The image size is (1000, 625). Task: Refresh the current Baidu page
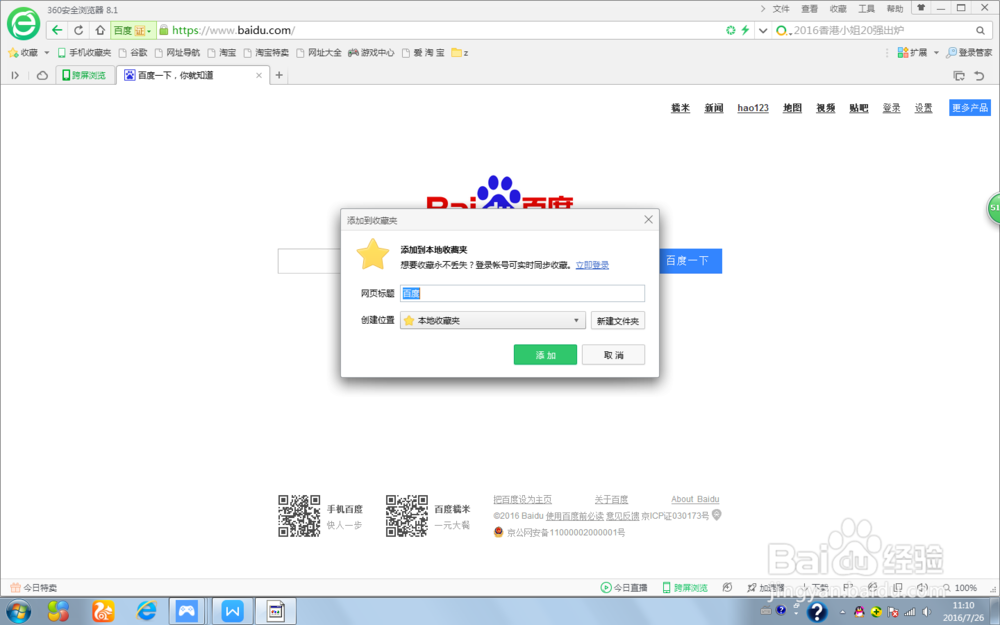pyautogui.click(x=78, y=30)
